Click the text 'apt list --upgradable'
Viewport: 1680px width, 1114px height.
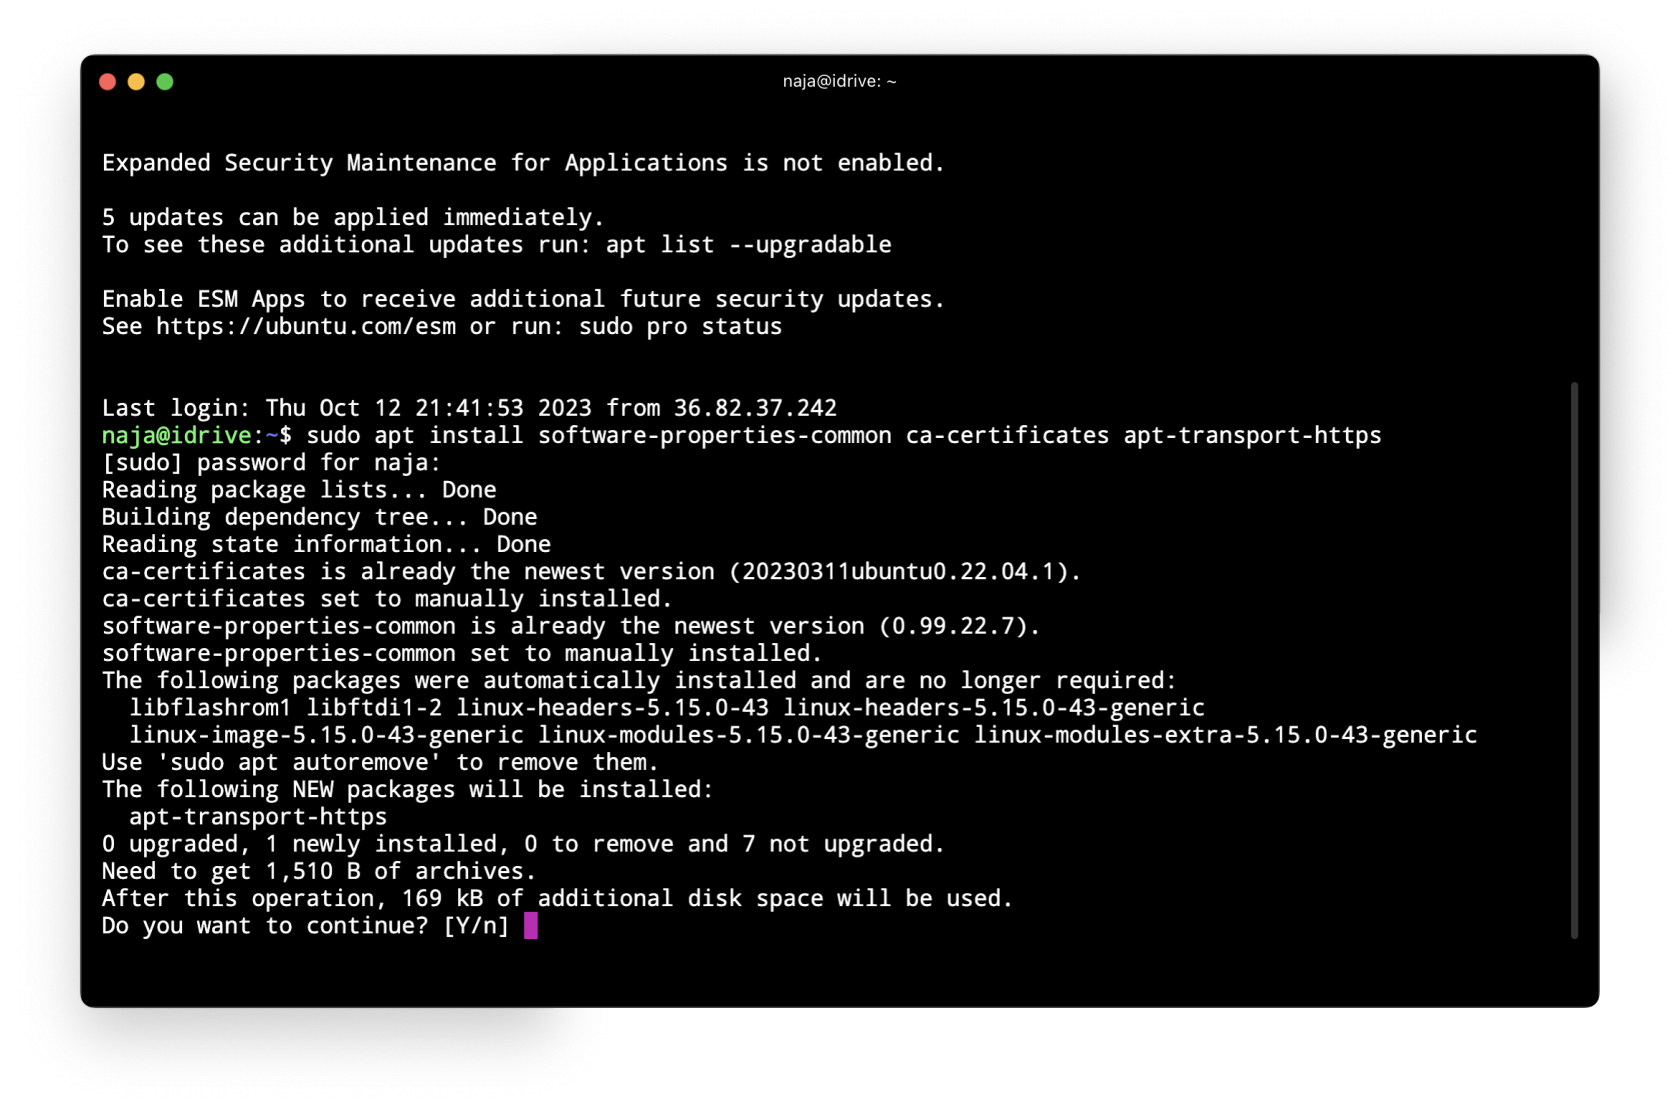pyautogui.click(x=748, y=245)
